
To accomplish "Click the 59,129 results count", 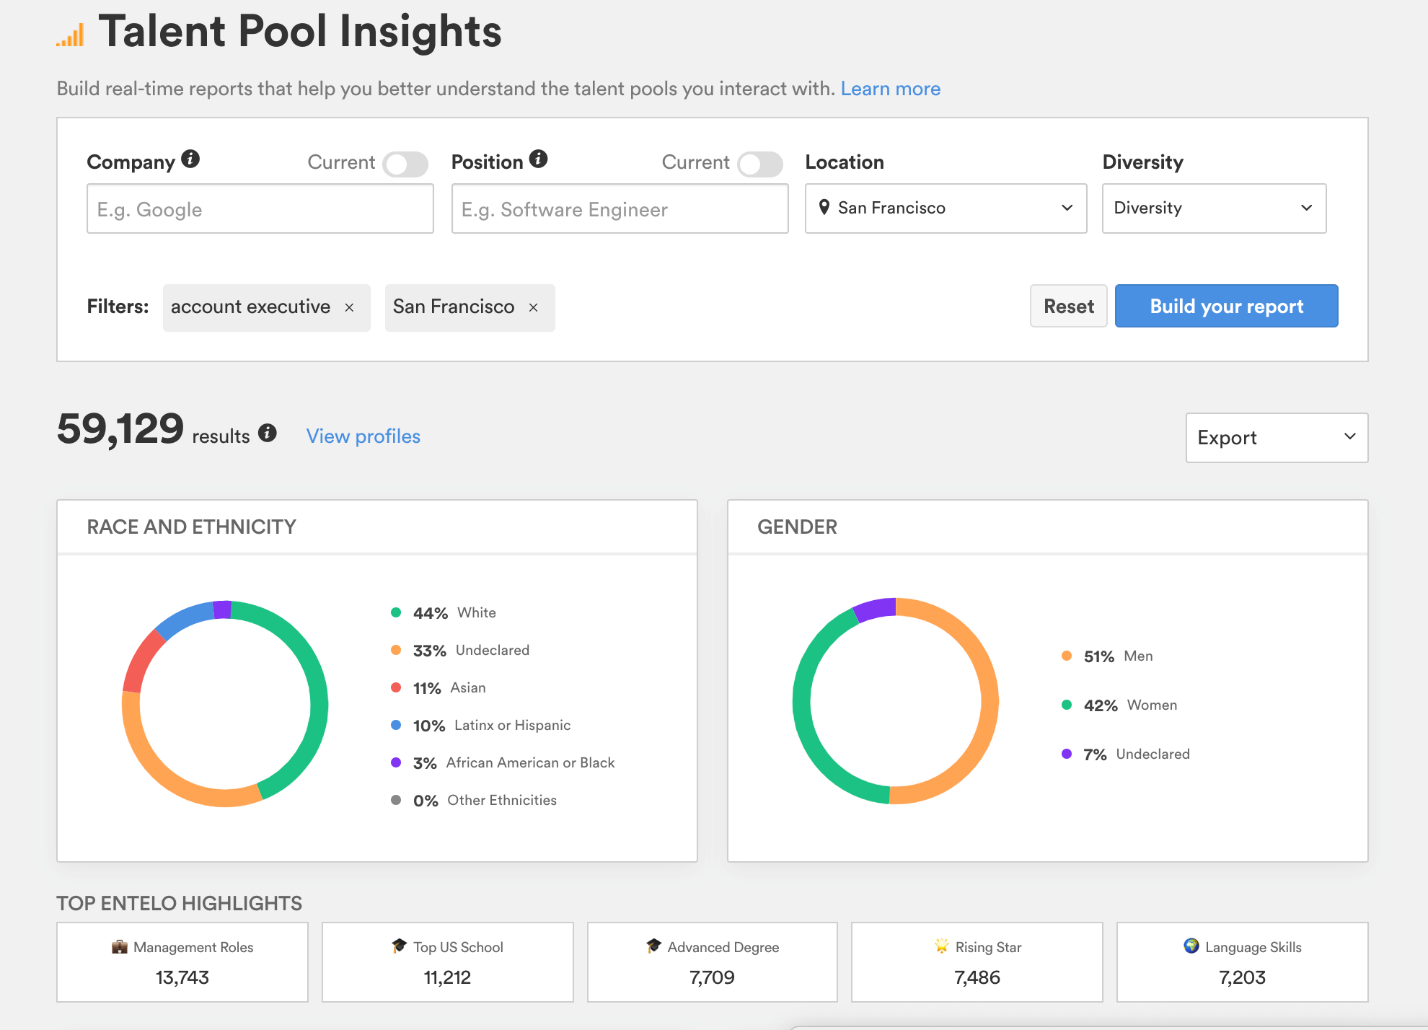I will pos(120,429).
